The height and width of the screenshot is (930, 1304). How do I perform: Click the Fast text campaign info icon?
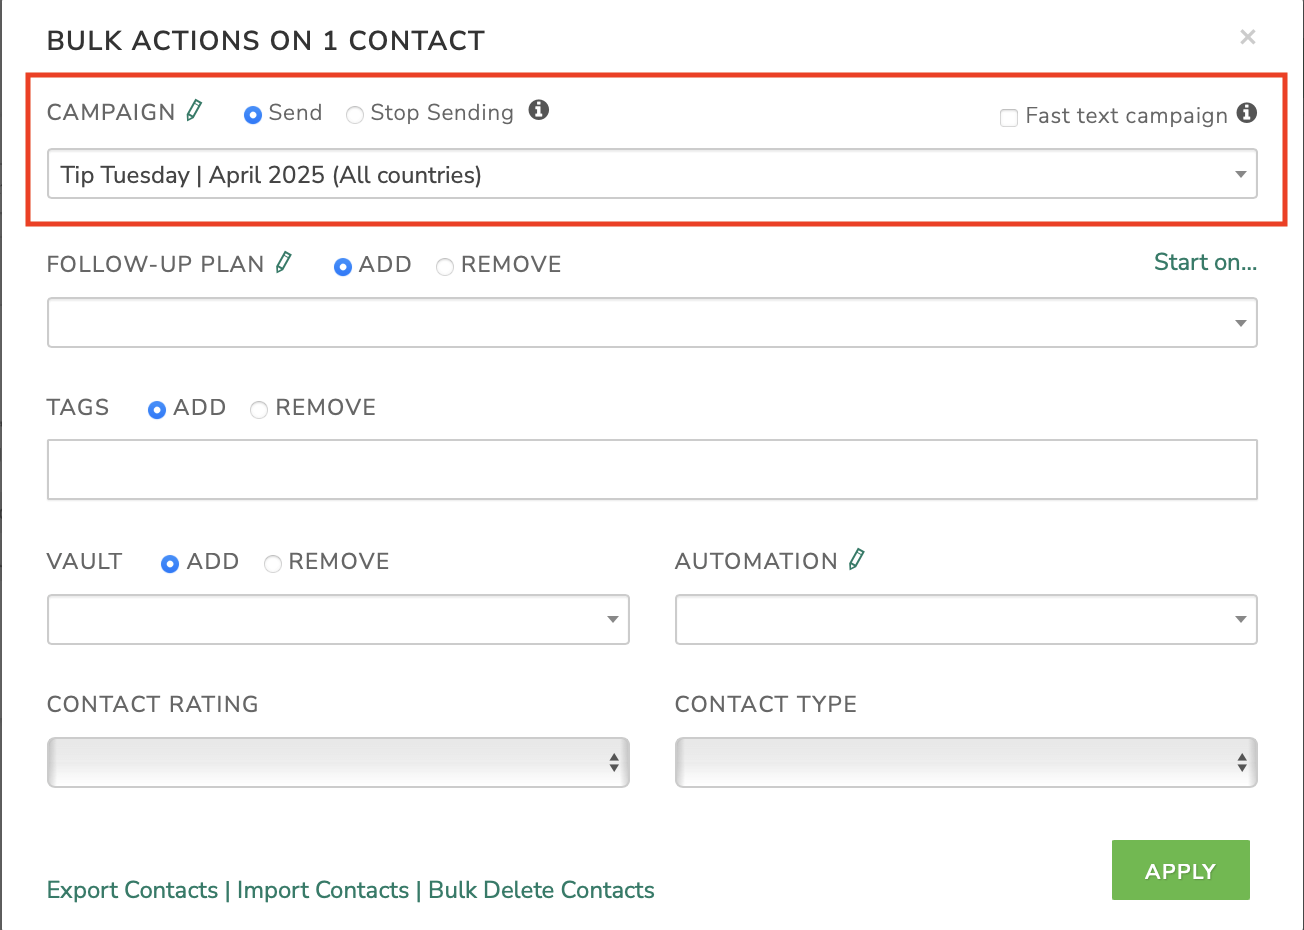pos(1247,112)
